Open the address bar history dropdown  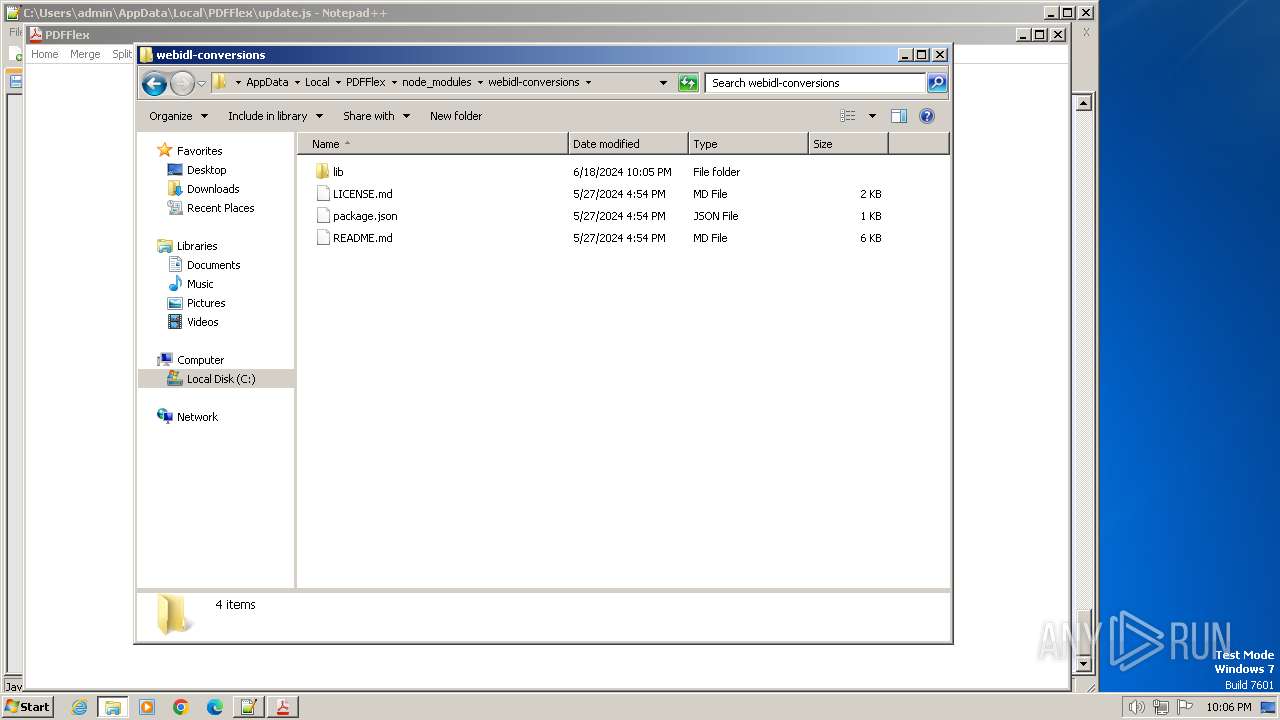coord(663,83)
